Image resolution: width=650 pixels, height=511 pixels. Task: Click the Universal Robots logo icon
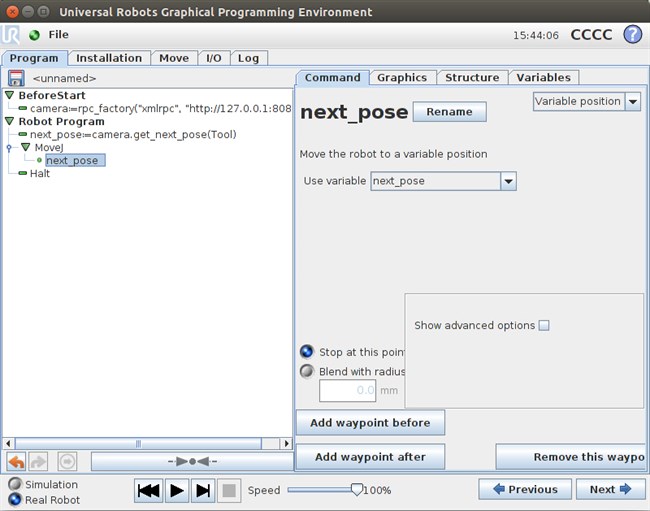pyautogui.click(x=10, y=35)
